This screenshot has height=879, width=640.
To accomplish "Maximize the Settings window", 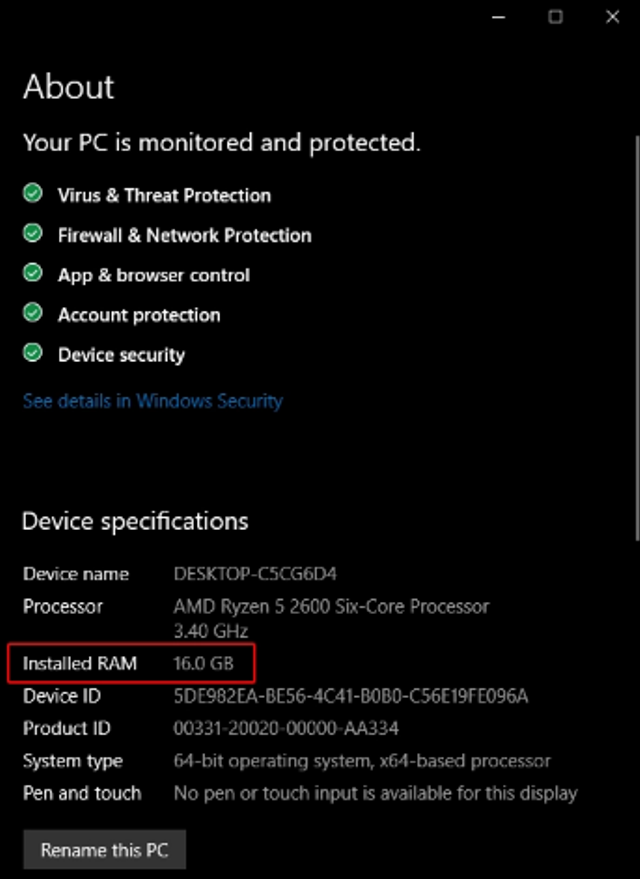I will (556, 16).
